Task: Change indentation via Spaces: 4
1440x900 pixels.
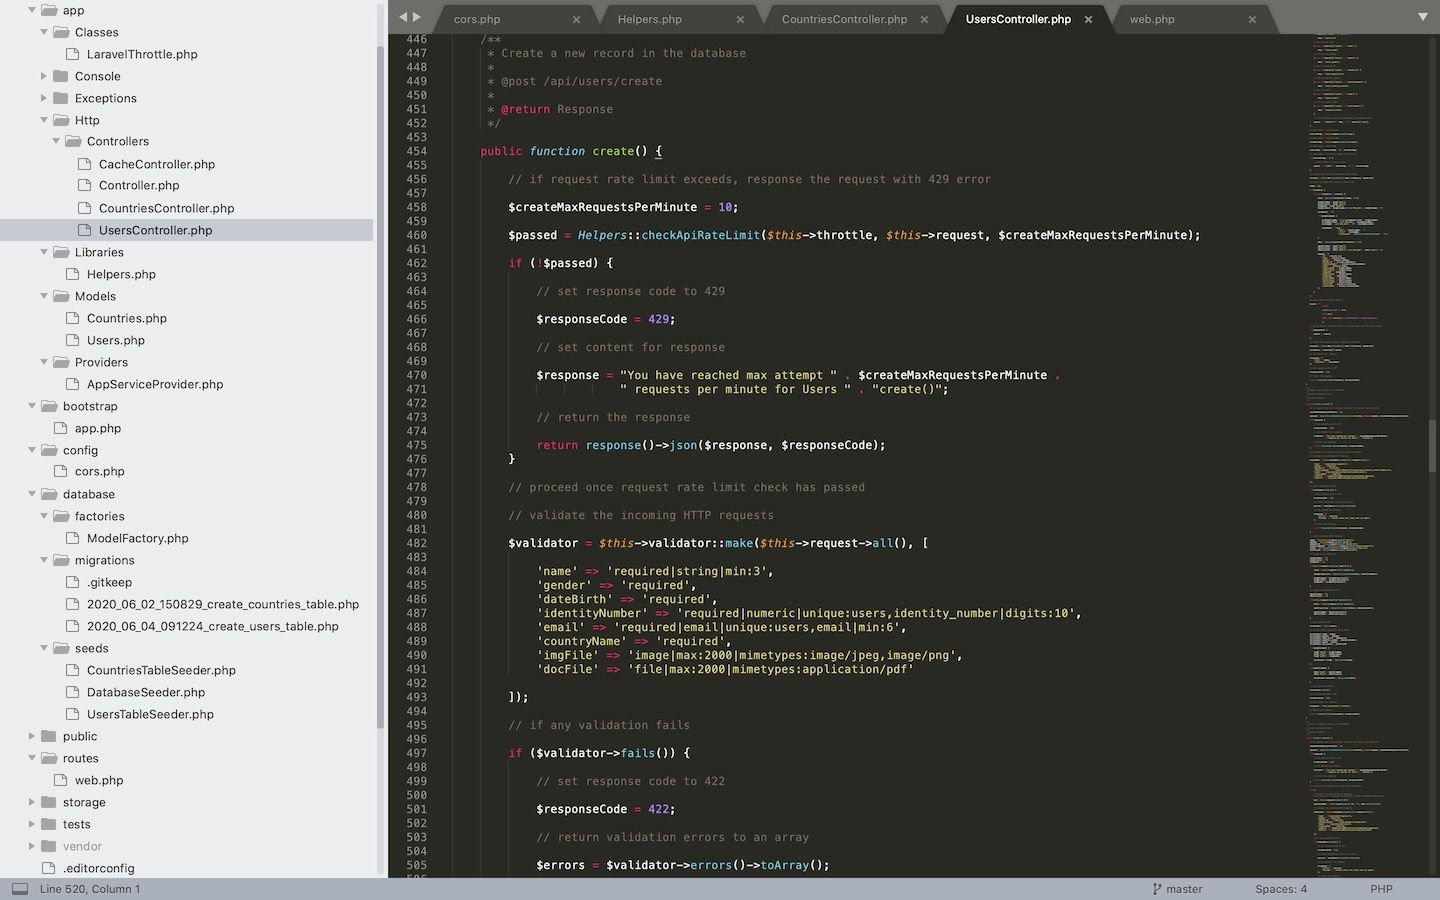Action: [1280, 889]
